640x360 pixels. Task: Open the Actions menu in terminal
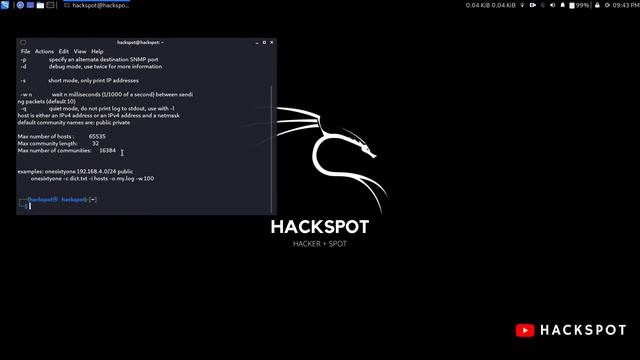pyautogui.click(x=44, y=51)
